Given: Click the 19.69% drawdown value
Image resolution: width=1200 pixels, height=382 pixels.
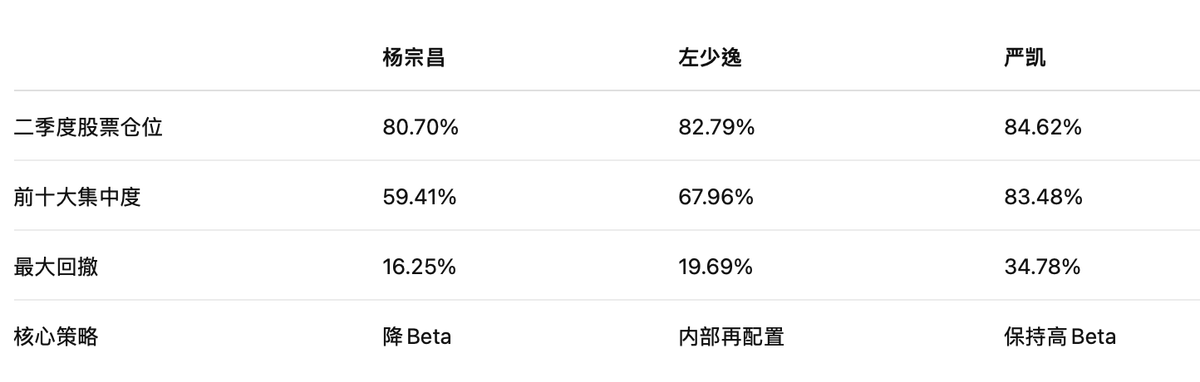Looking at the screenshot, I should coord(716,267).
